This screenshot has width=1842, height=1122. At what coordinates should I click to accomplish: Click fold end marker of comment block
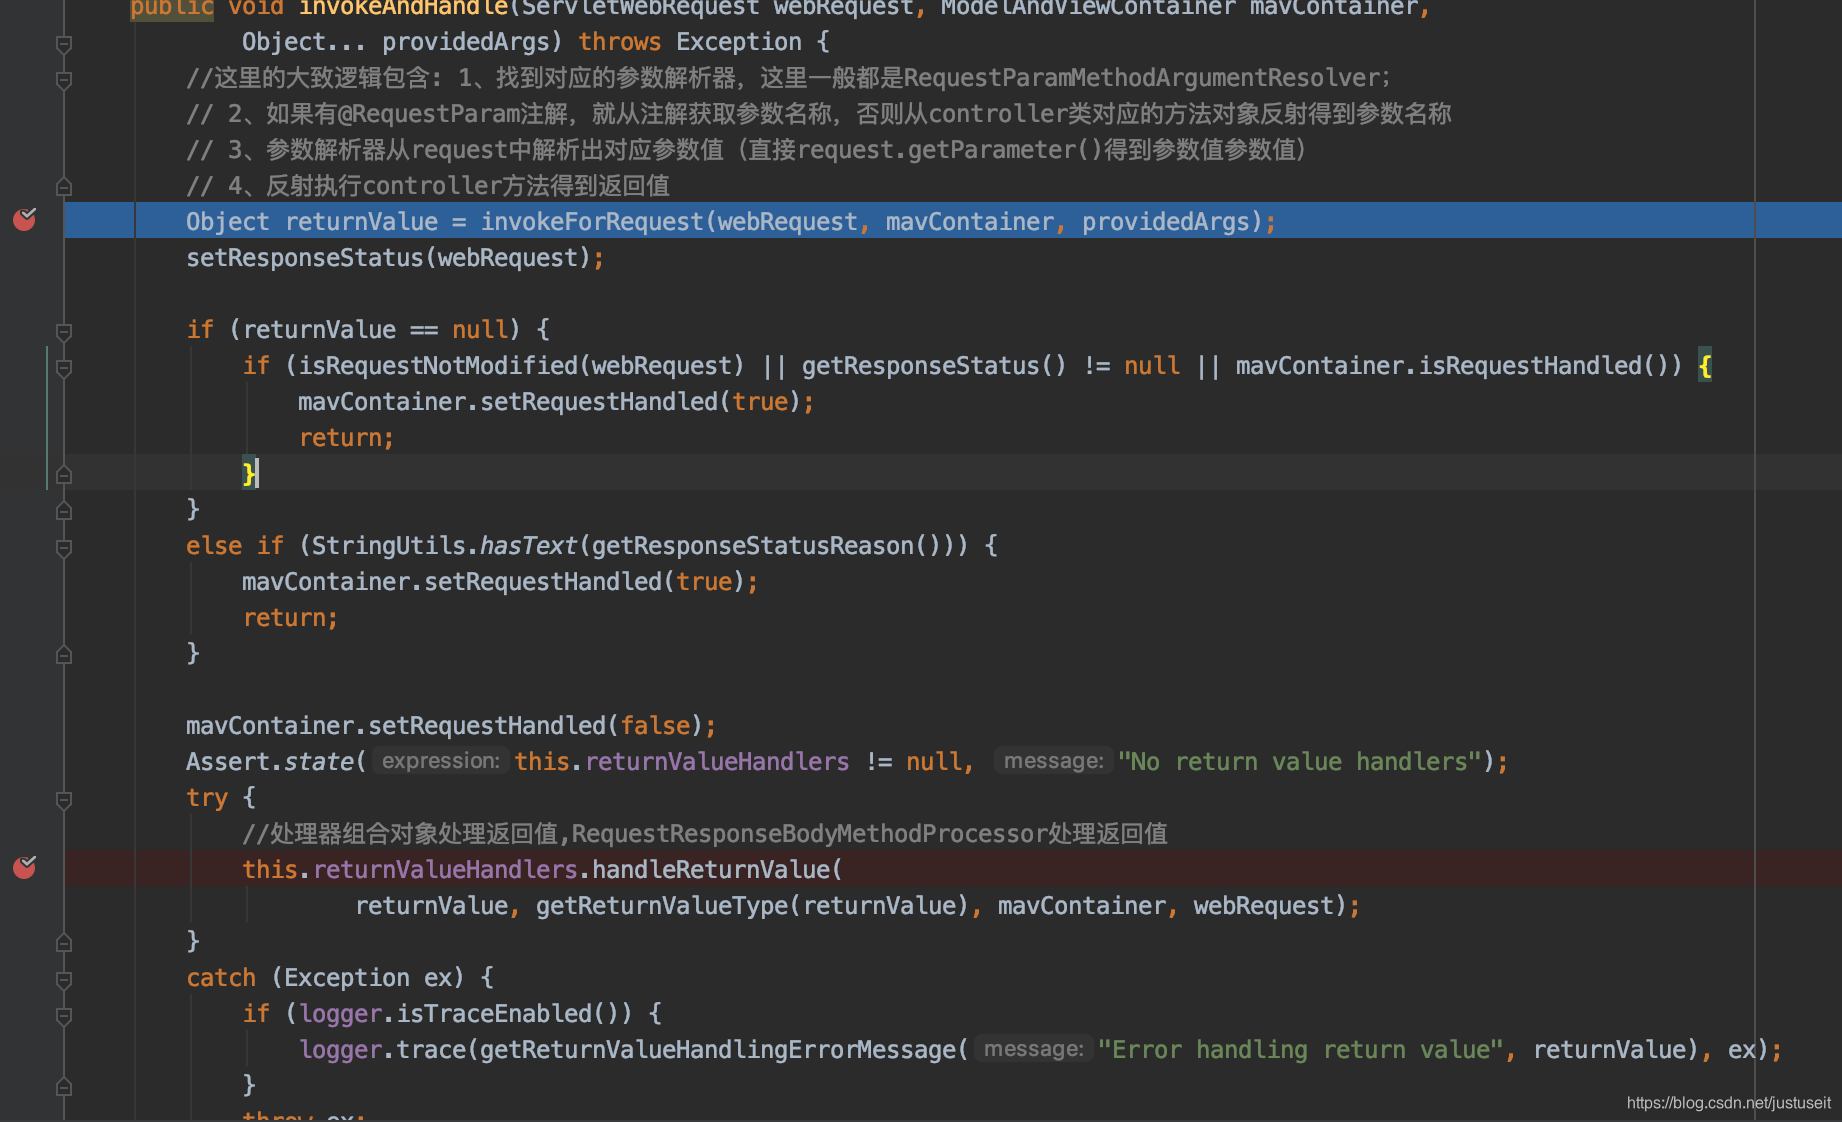tap(64, 187)
